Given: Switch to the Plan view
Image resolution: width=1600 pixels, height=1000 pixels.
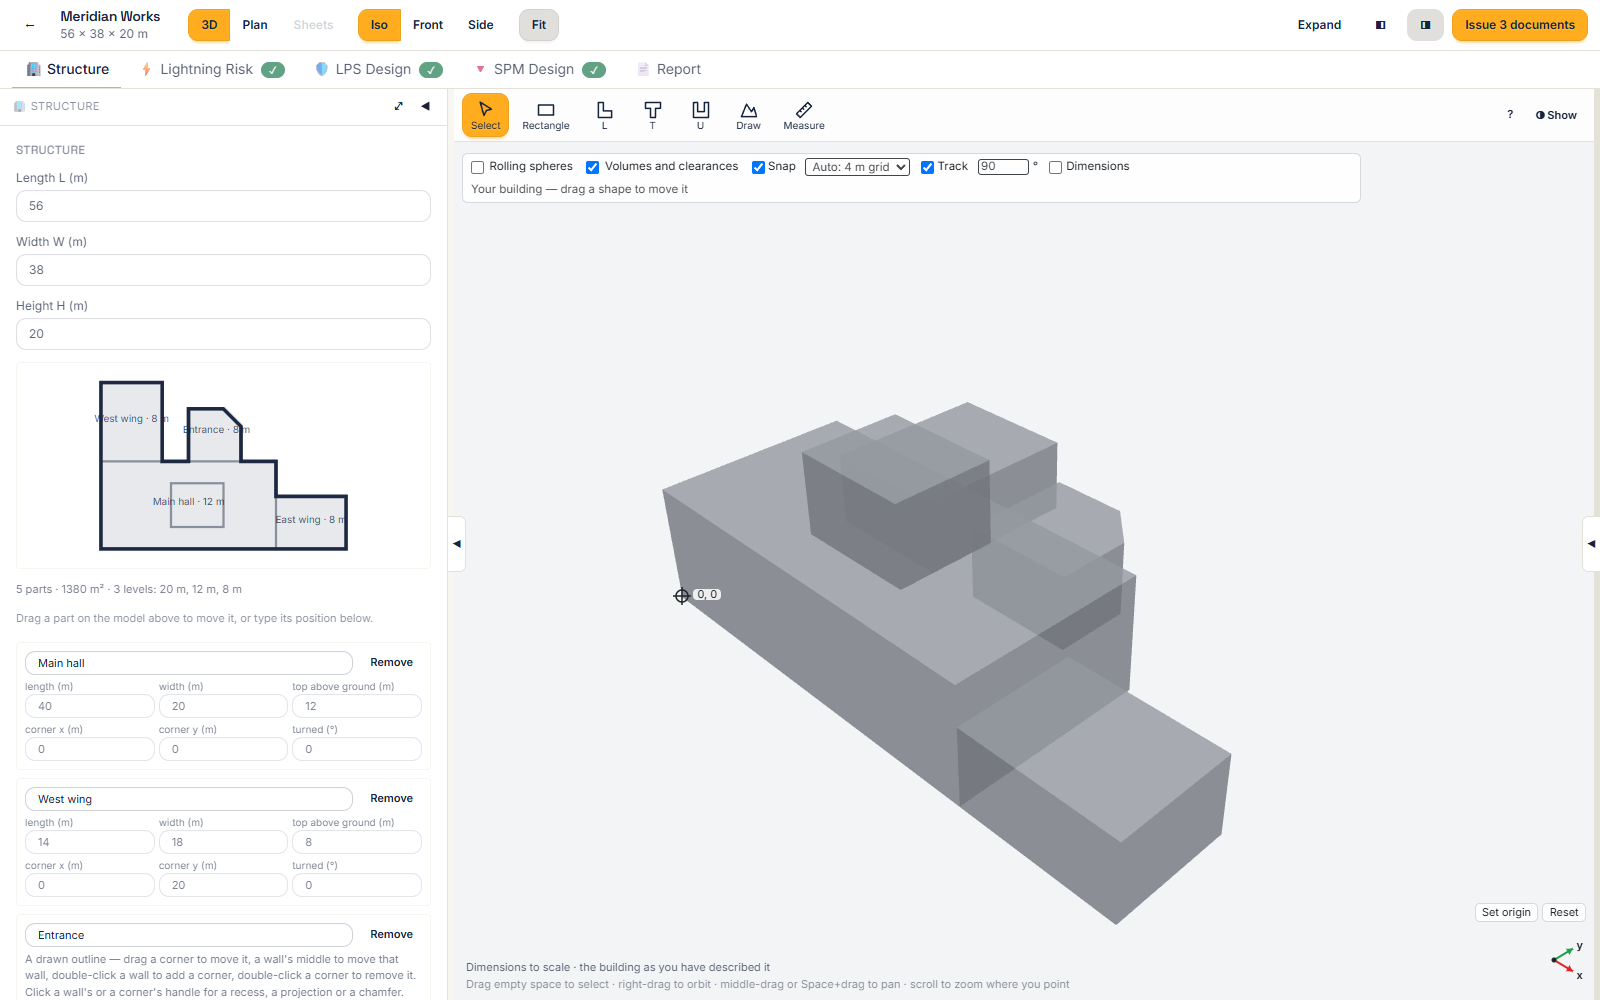Looking at the screenshot, I should 255,25.
